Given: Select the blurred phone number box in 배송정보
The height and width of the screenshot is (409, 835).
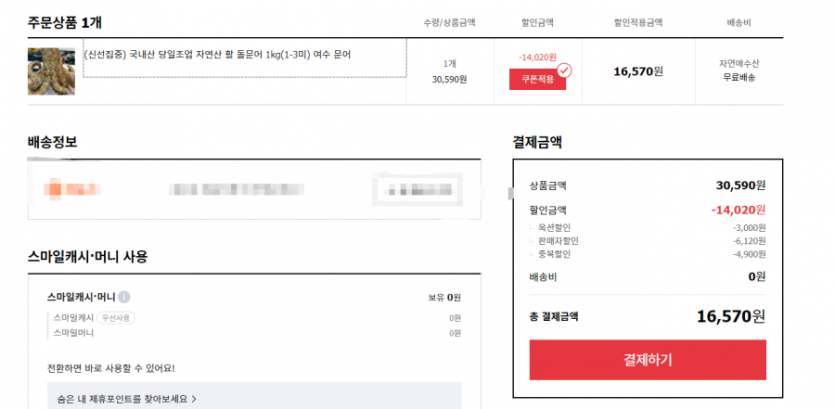Looking at the screenshot, I should pos(417,188).
